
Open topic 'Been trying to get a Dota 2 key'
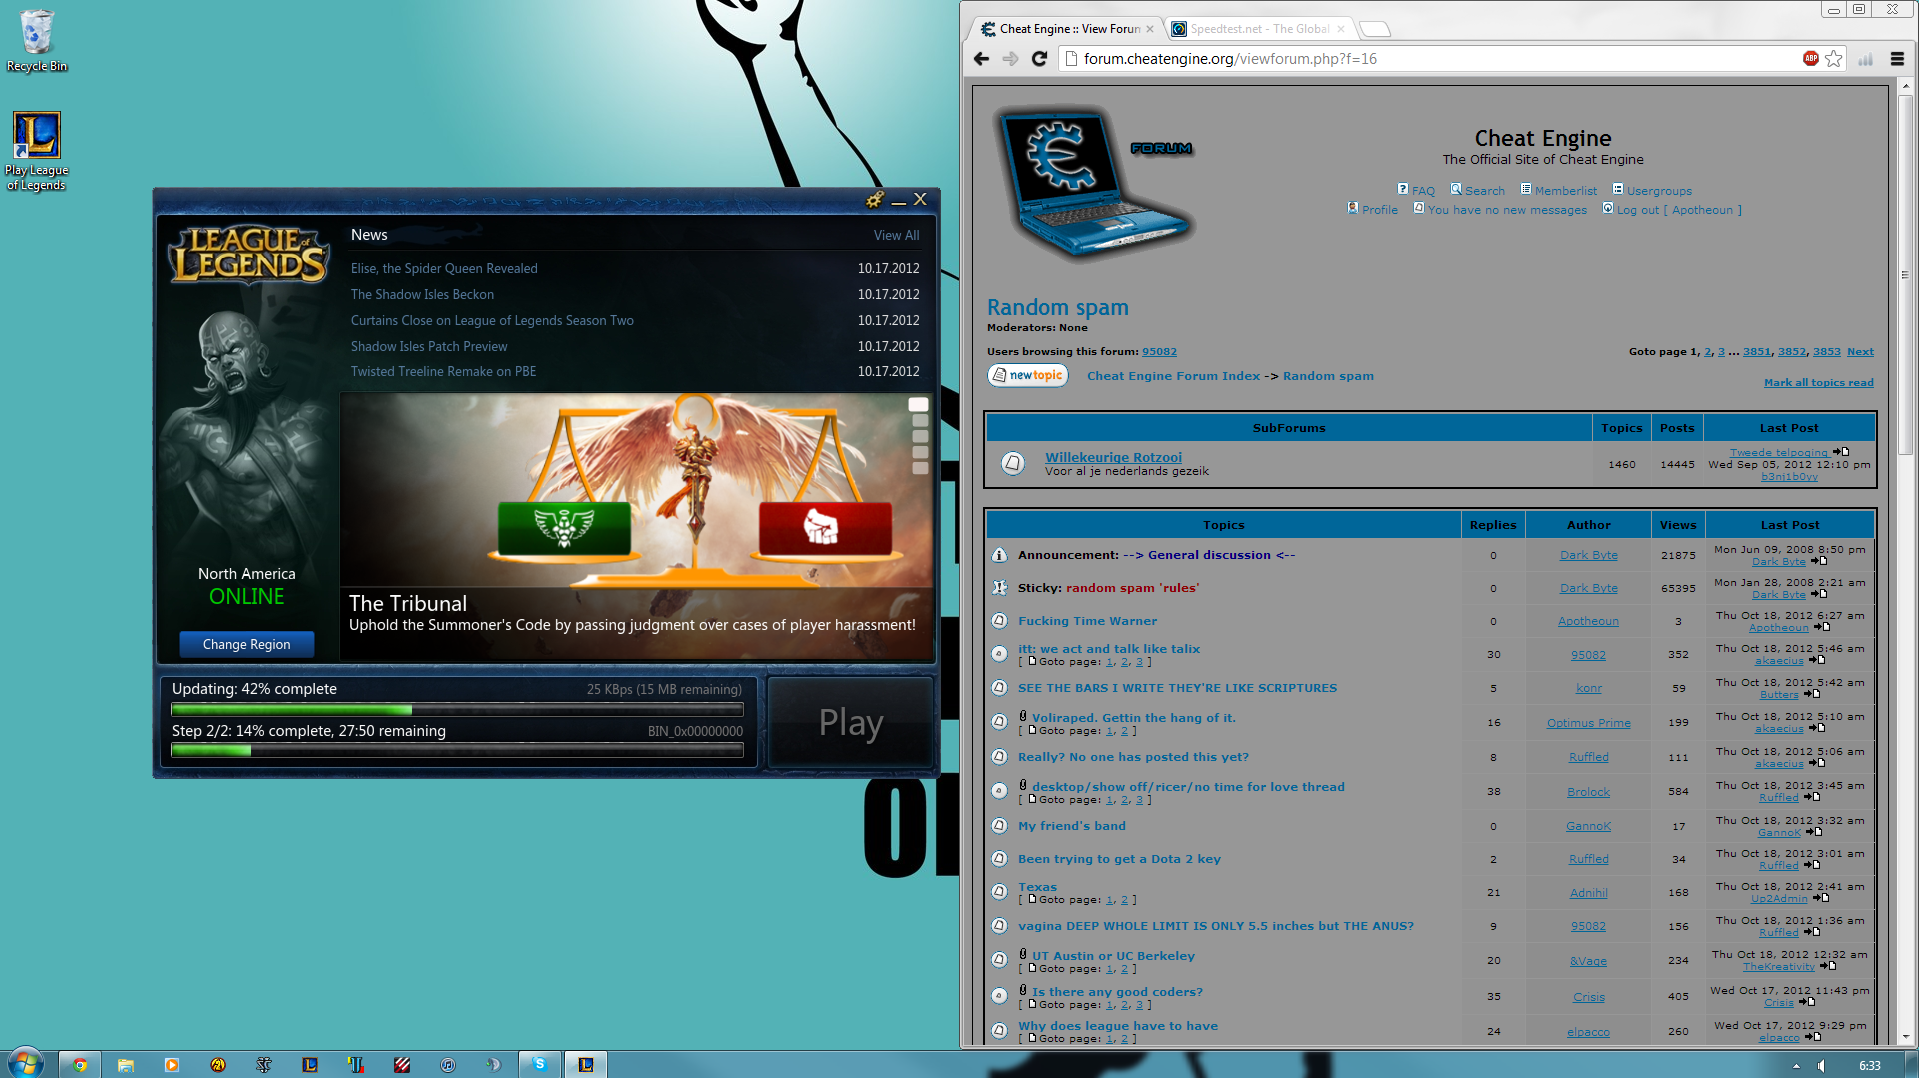point(1119,859)
